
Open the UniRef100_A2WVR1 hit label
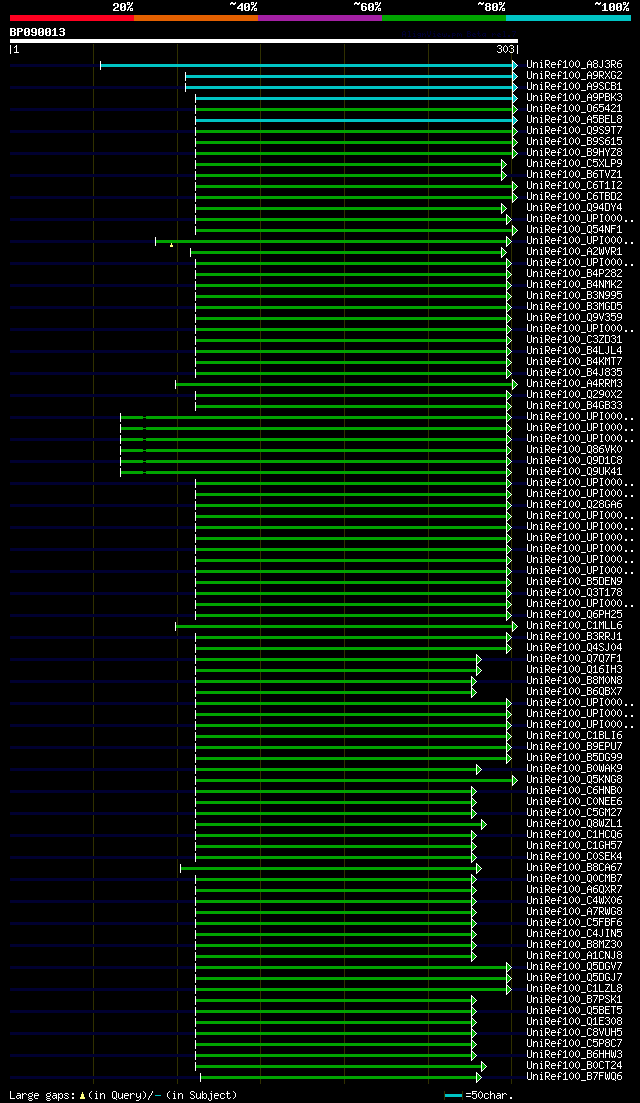click(574, 252)
